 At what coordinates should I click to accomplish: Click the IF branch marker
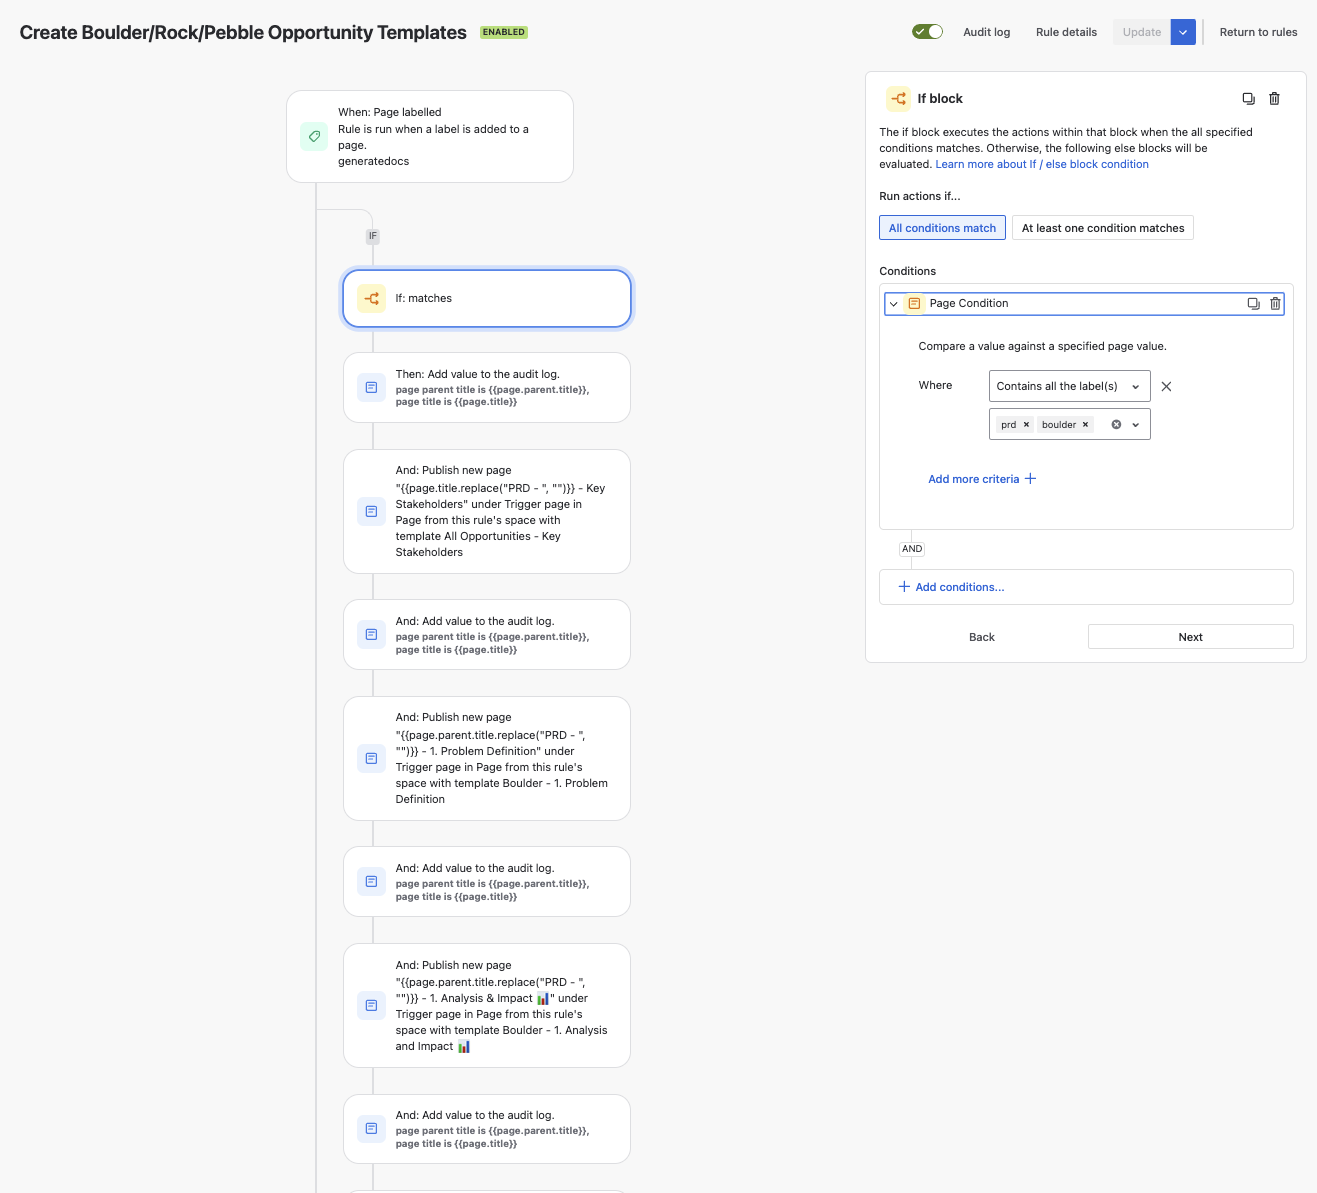point(373,236)
